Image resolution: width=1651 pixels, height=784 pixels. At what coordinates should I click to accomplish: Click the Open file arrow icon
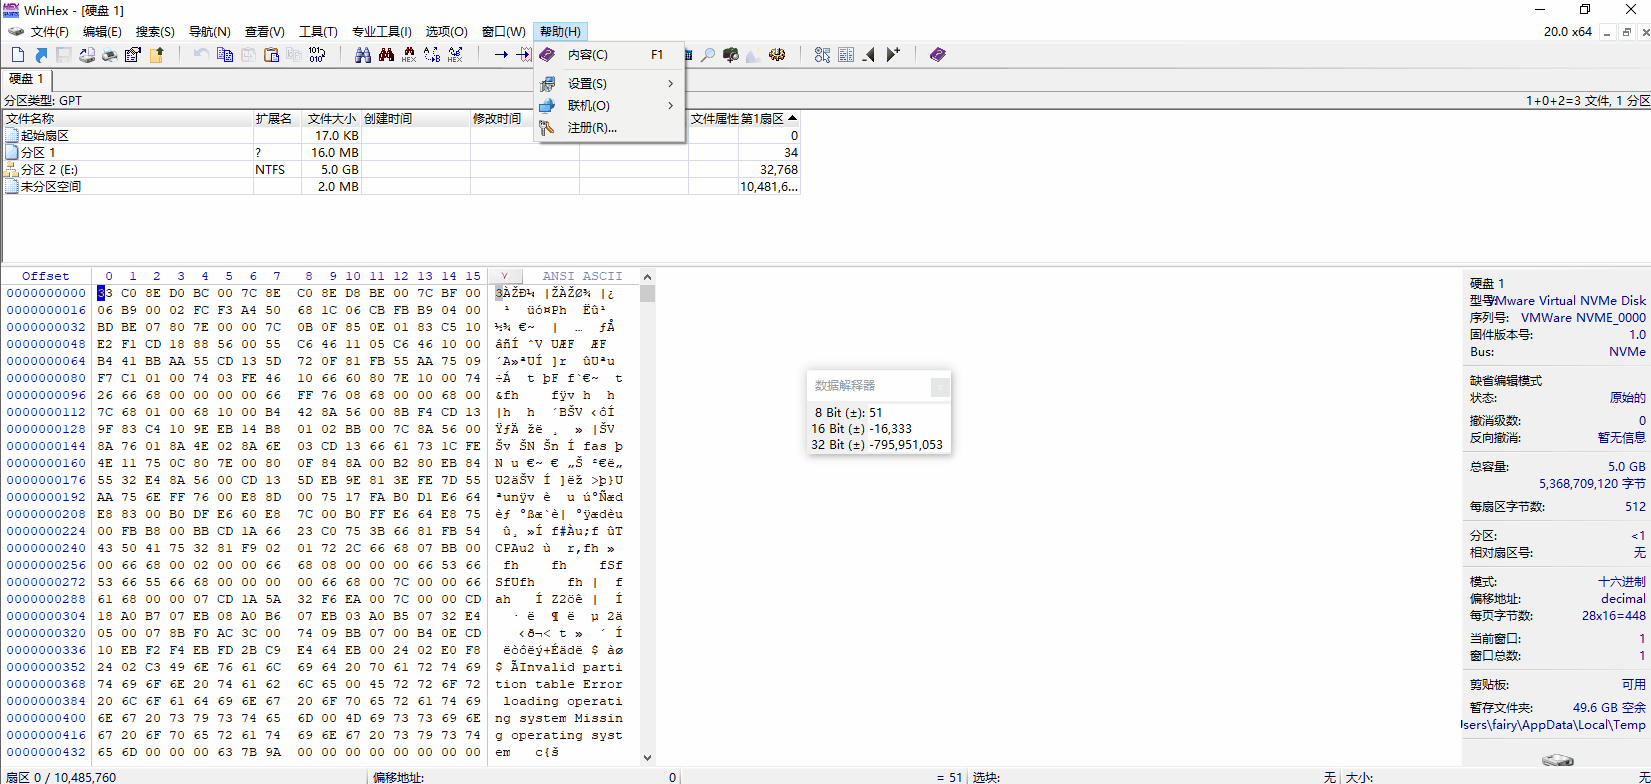(41, 55)
